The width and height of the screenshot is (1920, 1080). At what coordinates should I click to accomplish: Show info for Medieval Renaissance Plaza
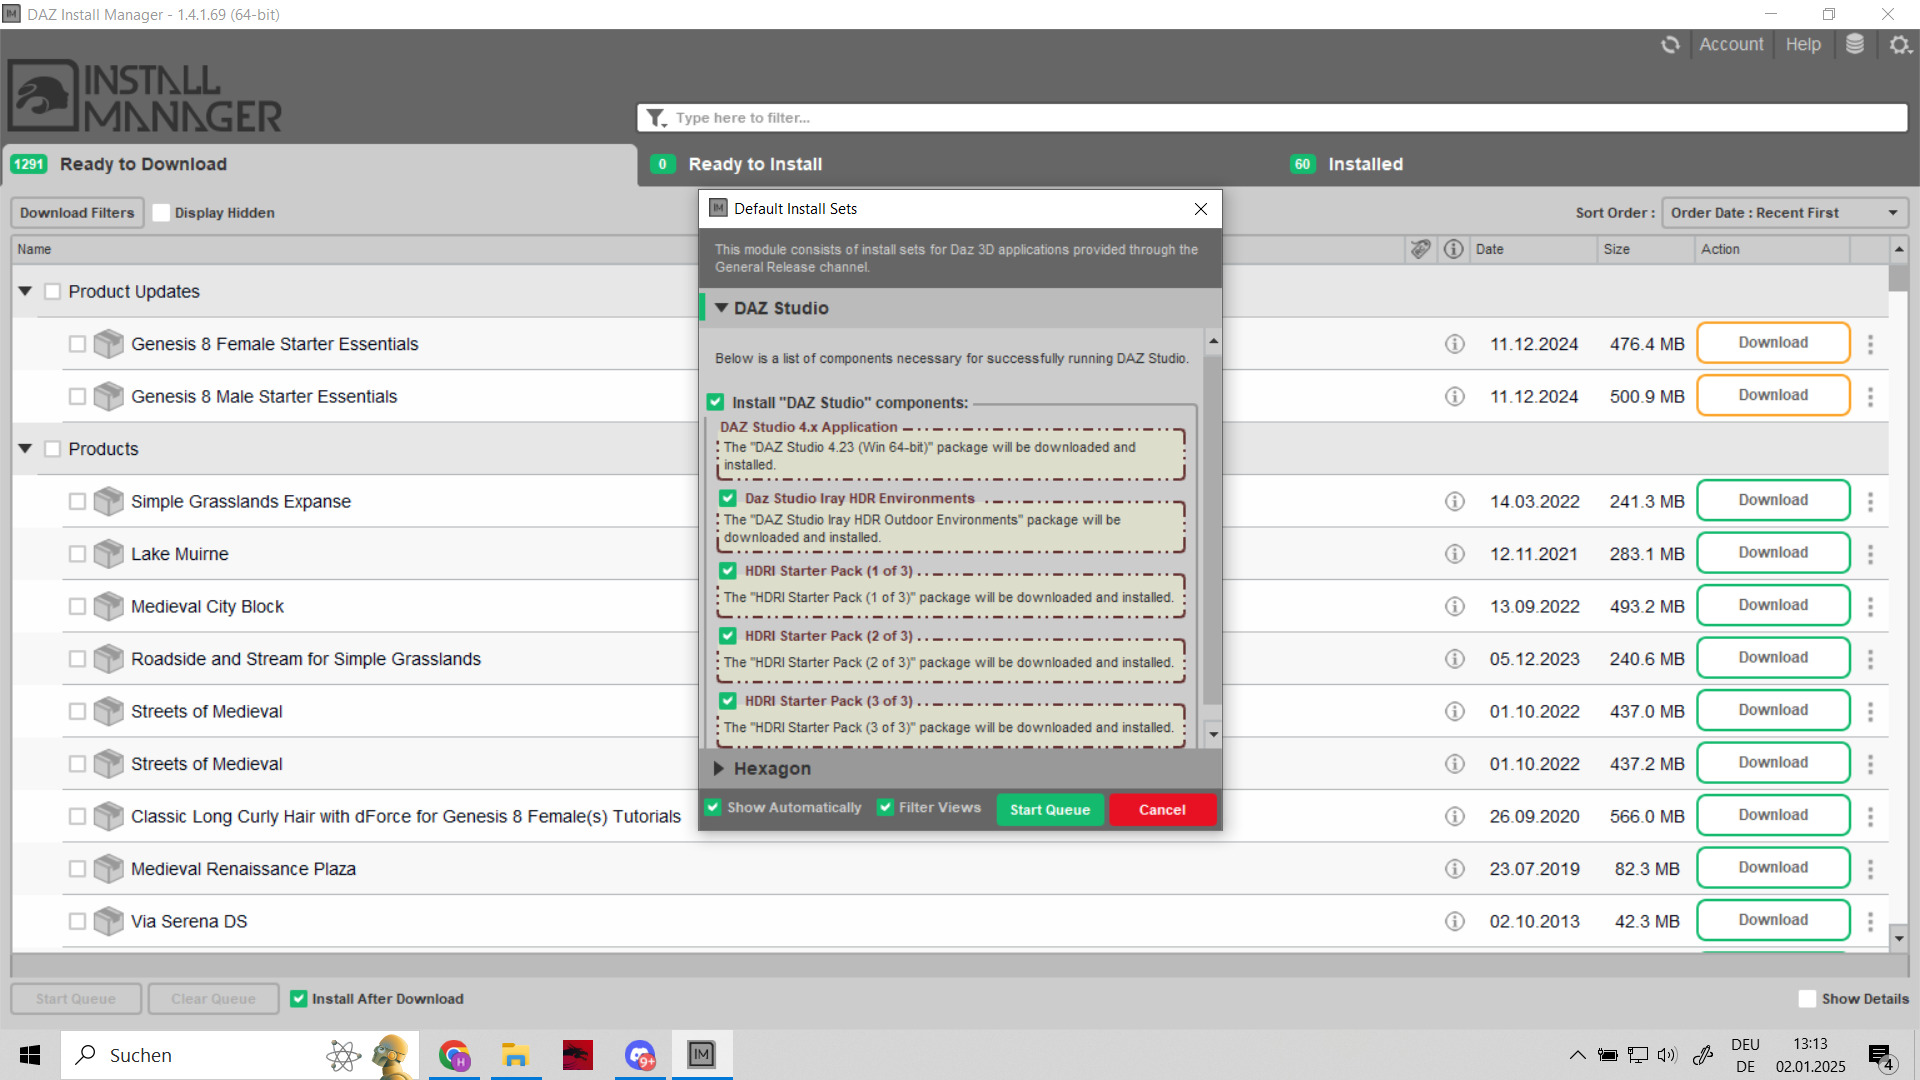point(1455,869)
